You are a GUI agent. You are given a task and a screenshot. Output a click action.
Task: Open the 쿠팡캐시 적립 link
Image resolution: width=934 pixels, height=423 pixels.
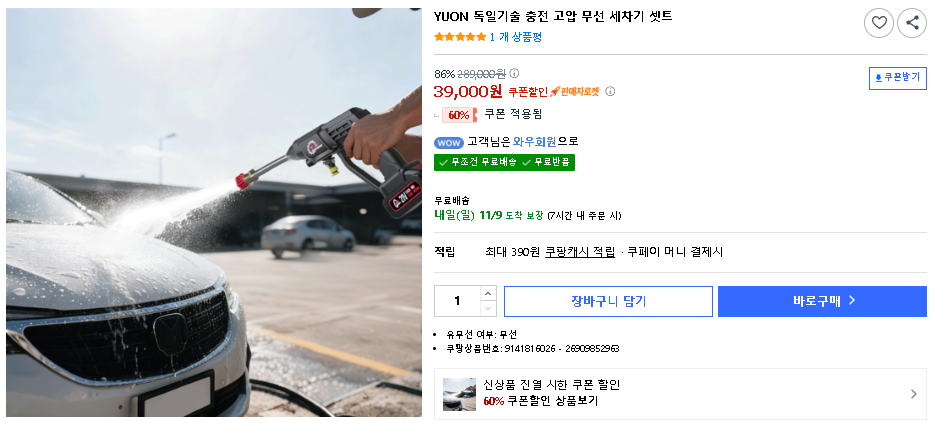tap(580, 252)
